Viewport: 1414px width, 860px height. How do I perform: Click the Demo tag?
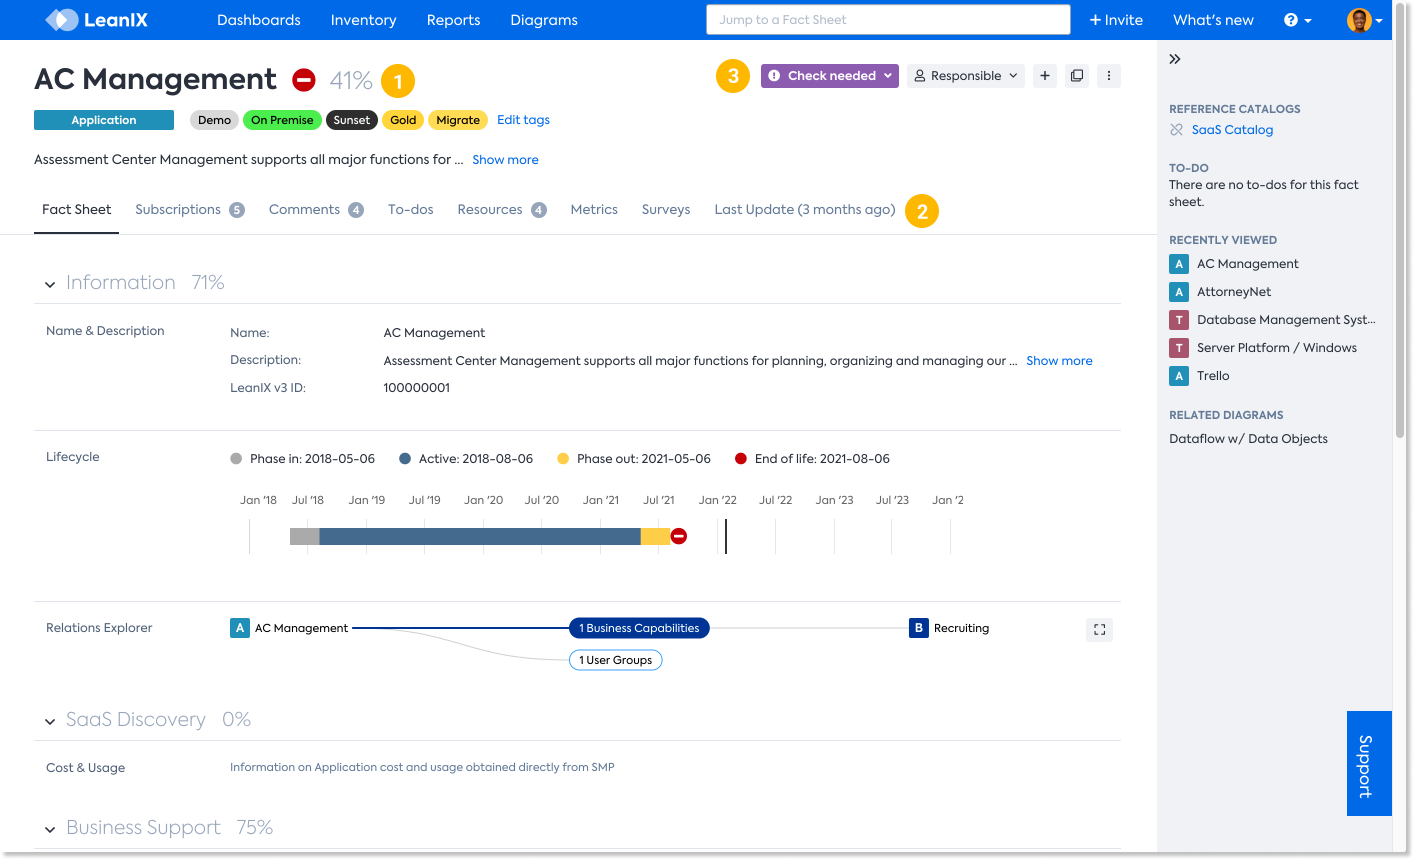[214, 120]
